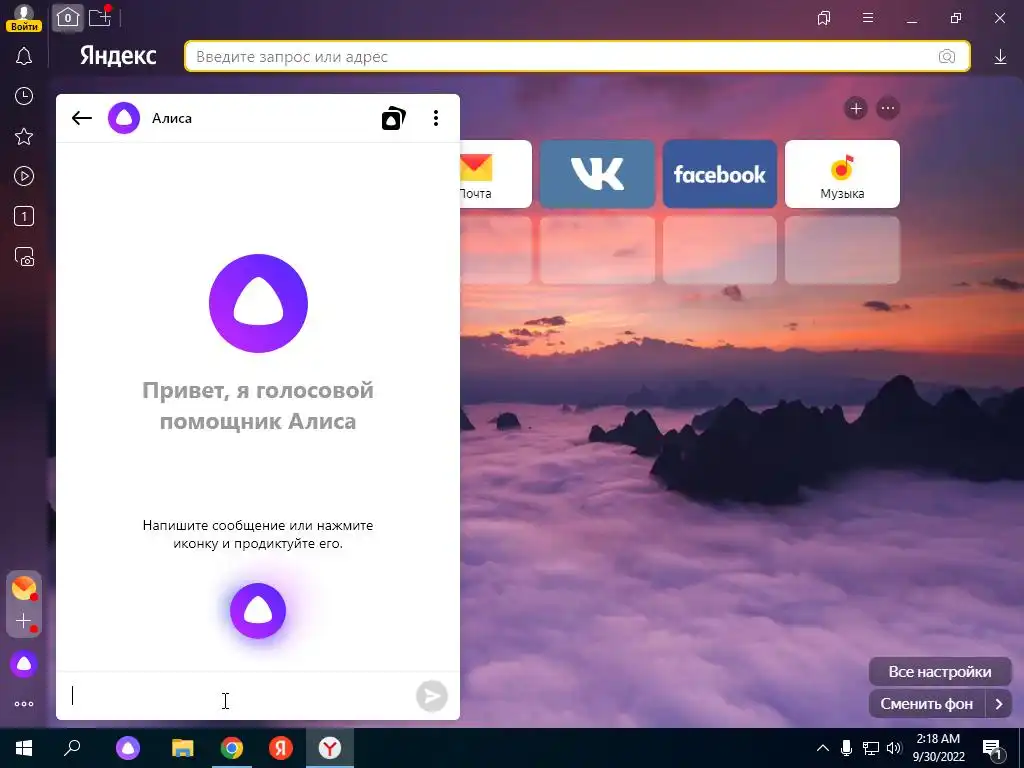The width and height of the screenshot is (1024, 768).
Task: Click the Яндекс logo
Action: (118, 56)
